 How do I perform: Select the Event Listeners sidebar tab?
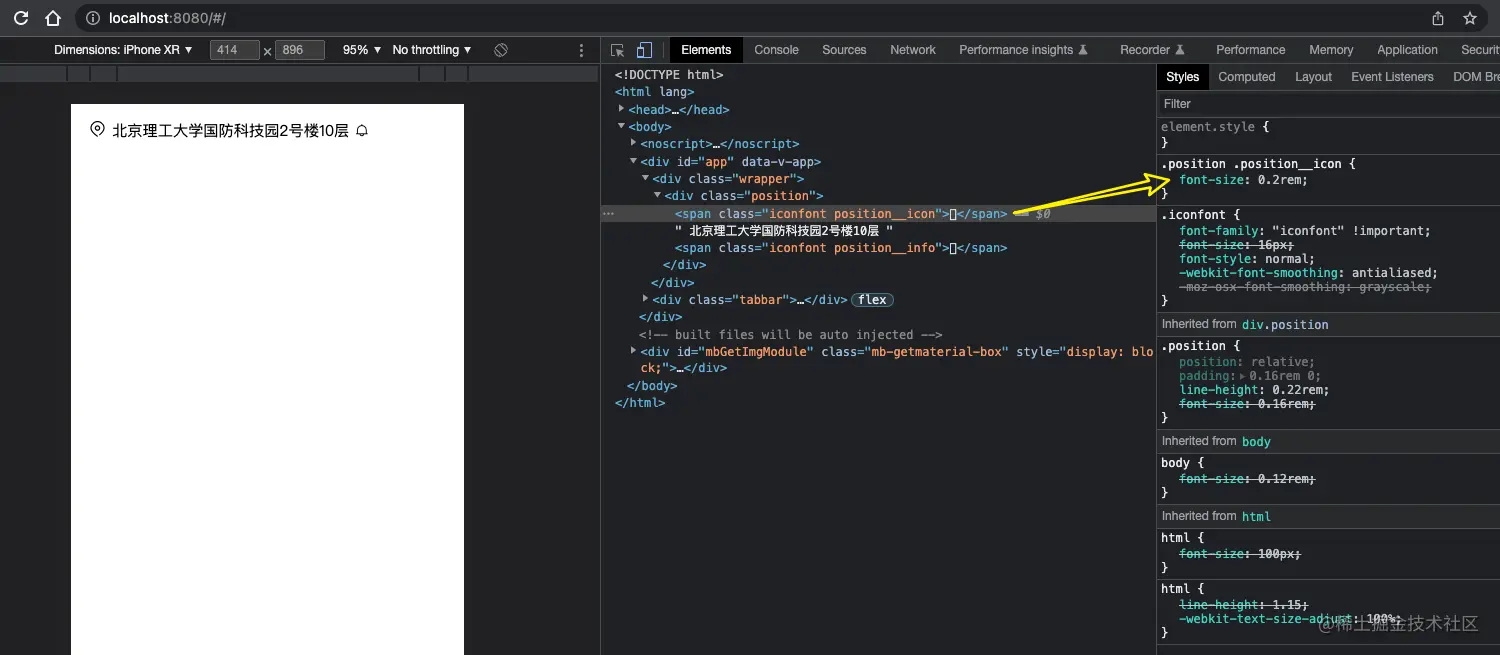(1392, 77)
